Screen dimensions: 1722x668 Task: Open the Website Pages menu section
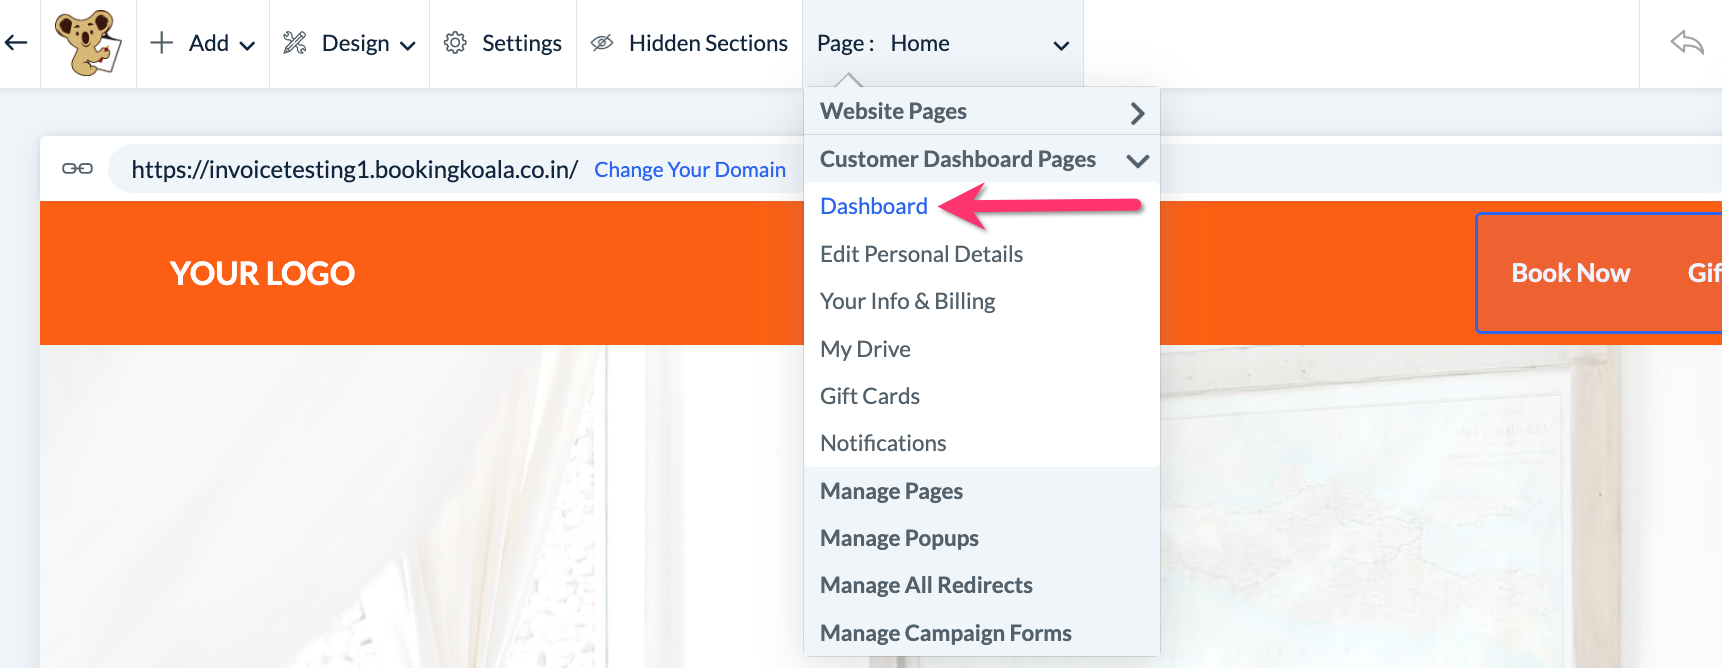click(x=981, y=111)
